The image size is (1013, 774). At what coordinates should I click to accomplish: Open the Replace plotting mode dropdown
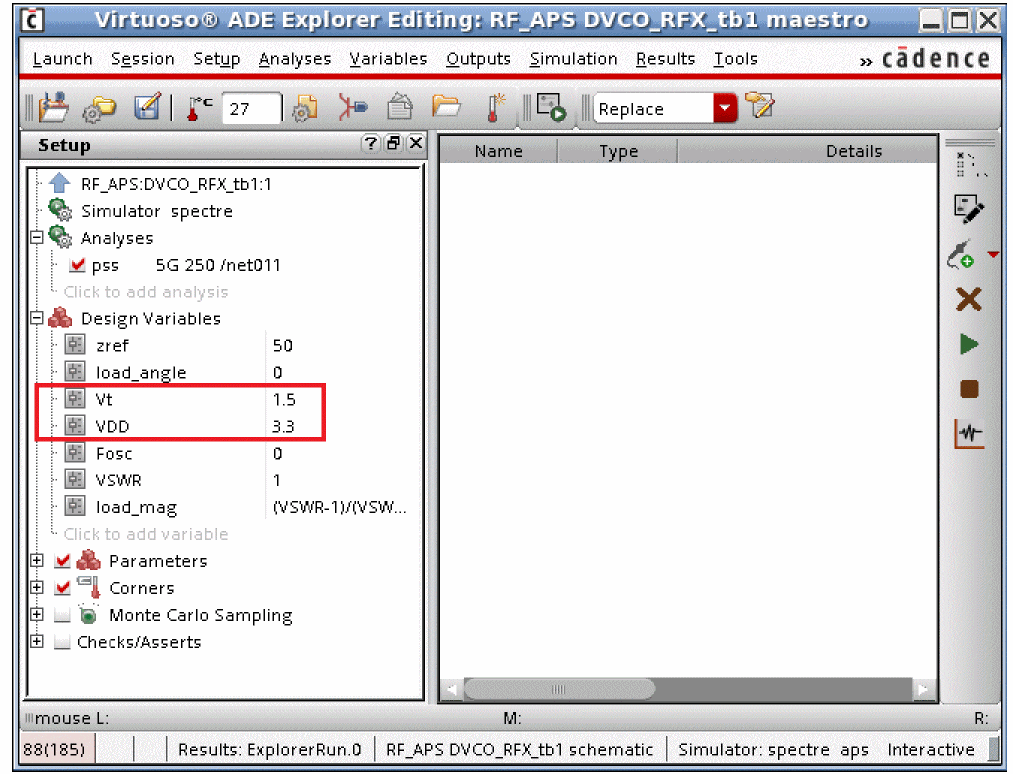725,108
